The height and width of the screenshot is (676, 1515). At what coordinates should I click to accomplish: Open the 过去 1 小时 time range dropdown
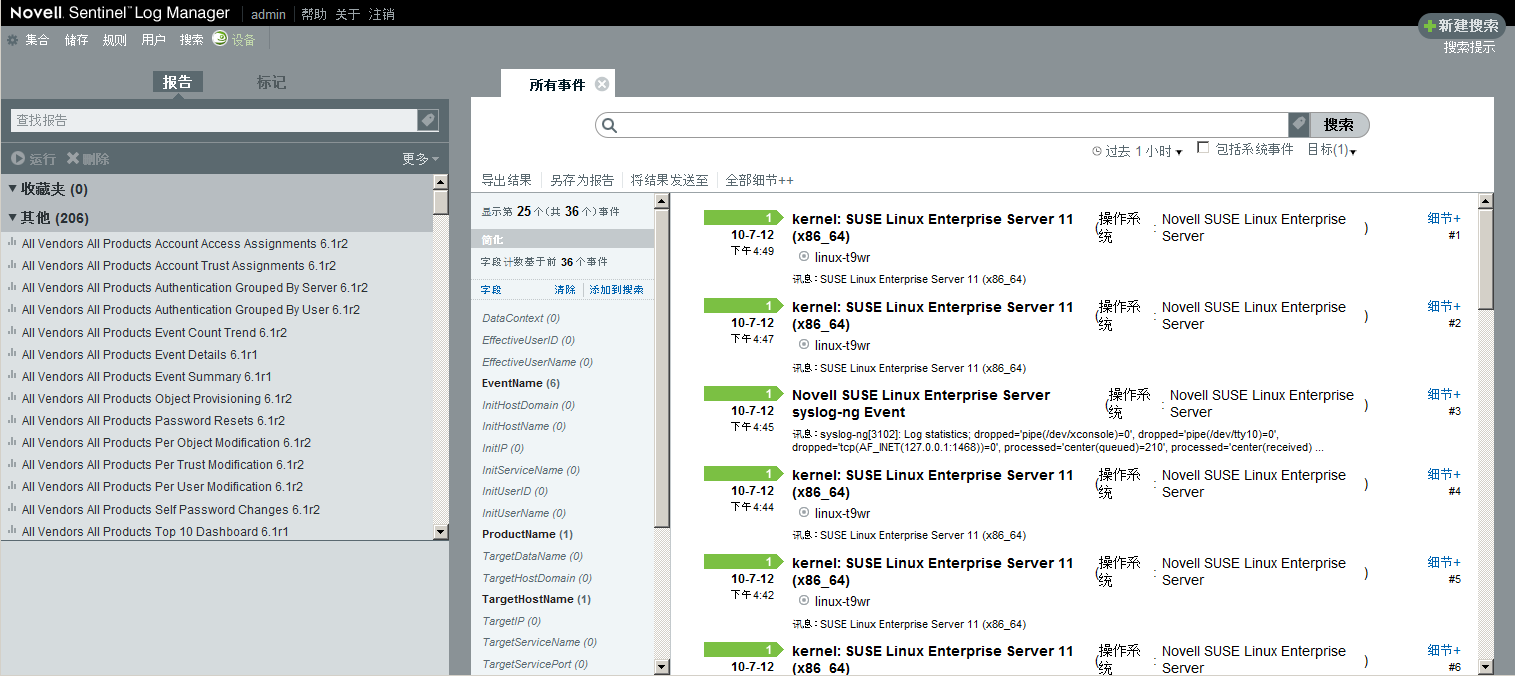pyautogui.click(x=1143, y=151)
